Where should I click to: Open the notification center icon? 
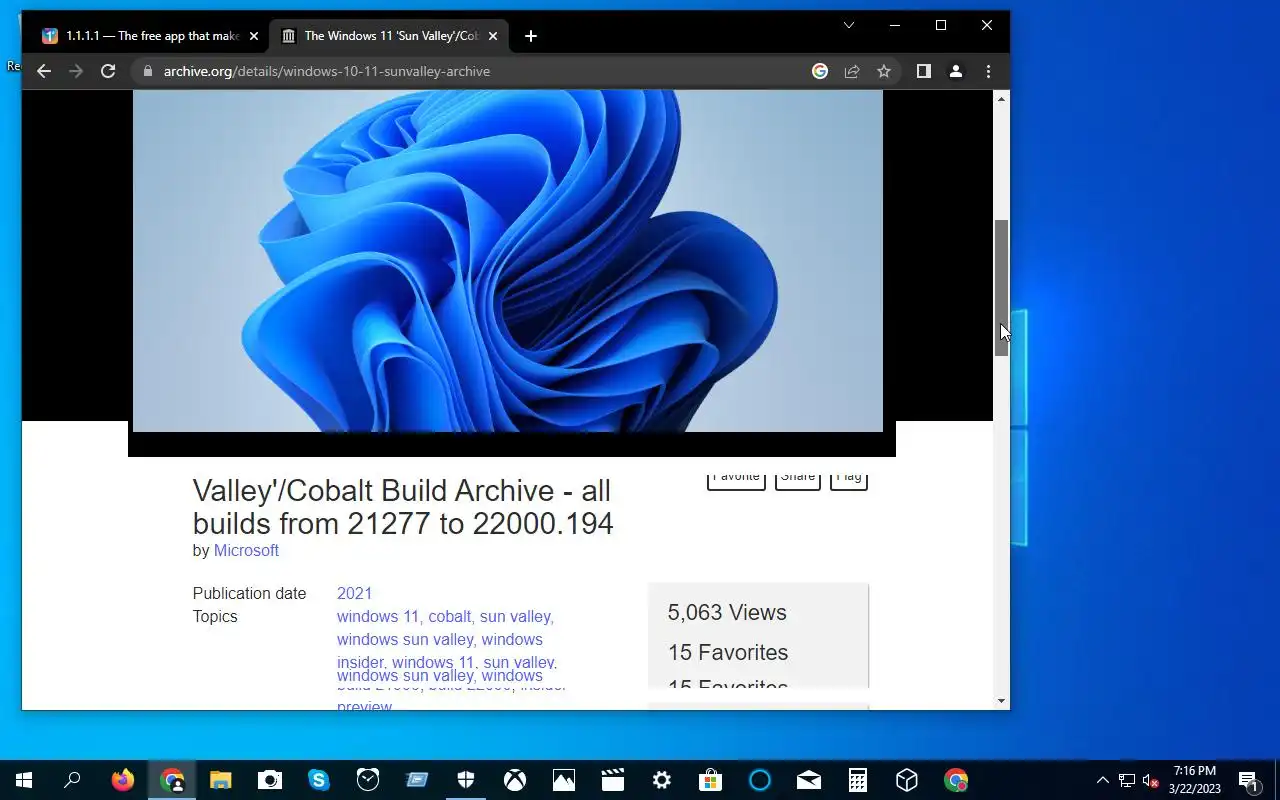[1248, 780]
